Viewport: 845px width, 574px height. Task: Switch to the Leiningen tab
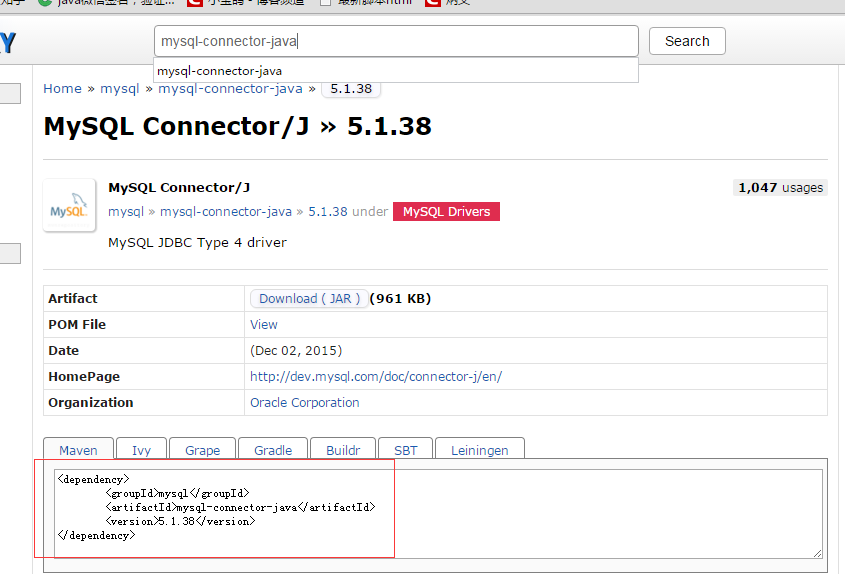[480, 450]
